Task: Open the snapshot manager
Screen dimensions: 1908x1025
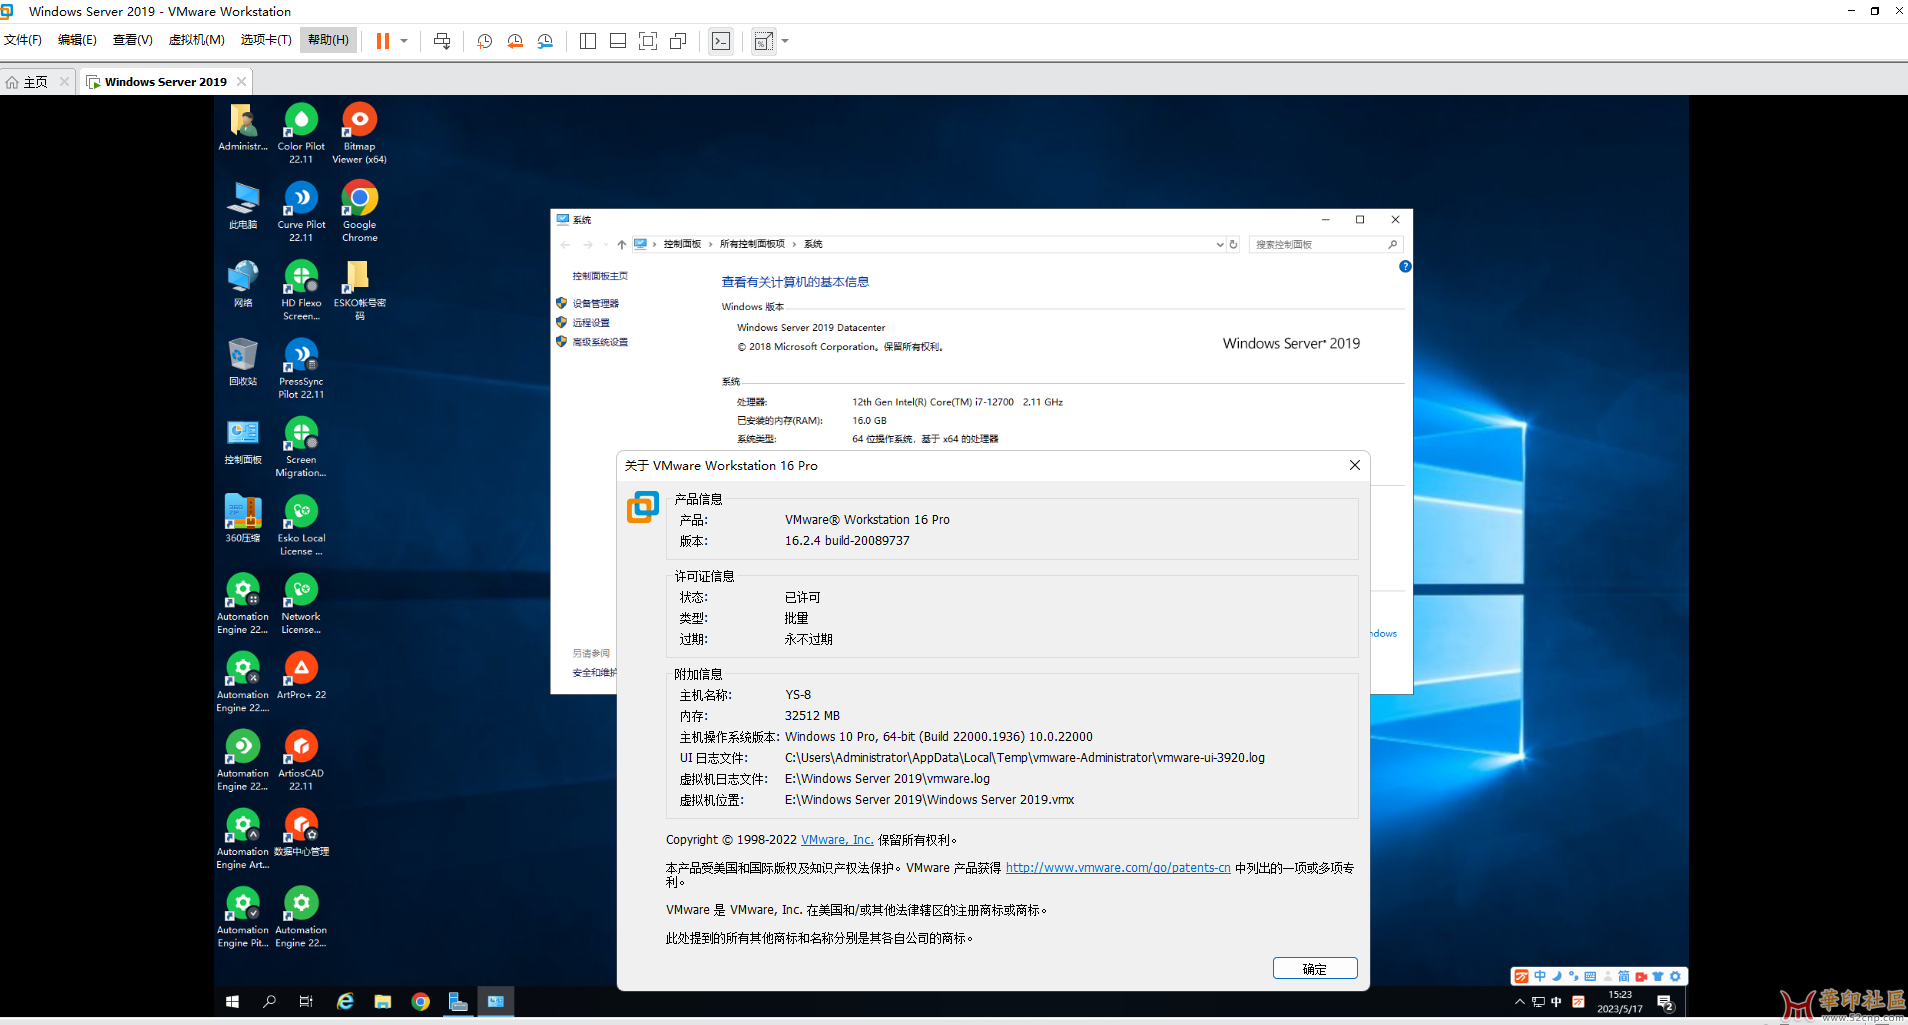Action: coord(545,41)
